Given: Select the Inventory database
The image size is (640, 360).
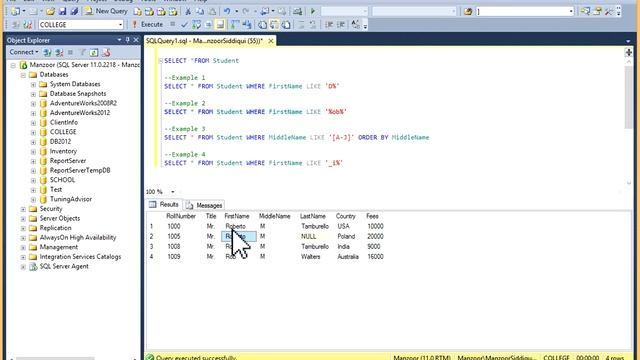Looking at the screenshot, I should click(x=63, y=151).
